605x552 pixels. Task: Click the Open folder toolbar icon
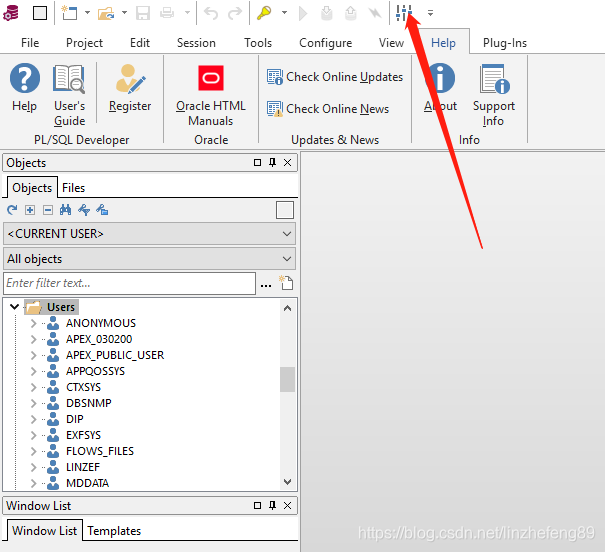click(106, 13)
